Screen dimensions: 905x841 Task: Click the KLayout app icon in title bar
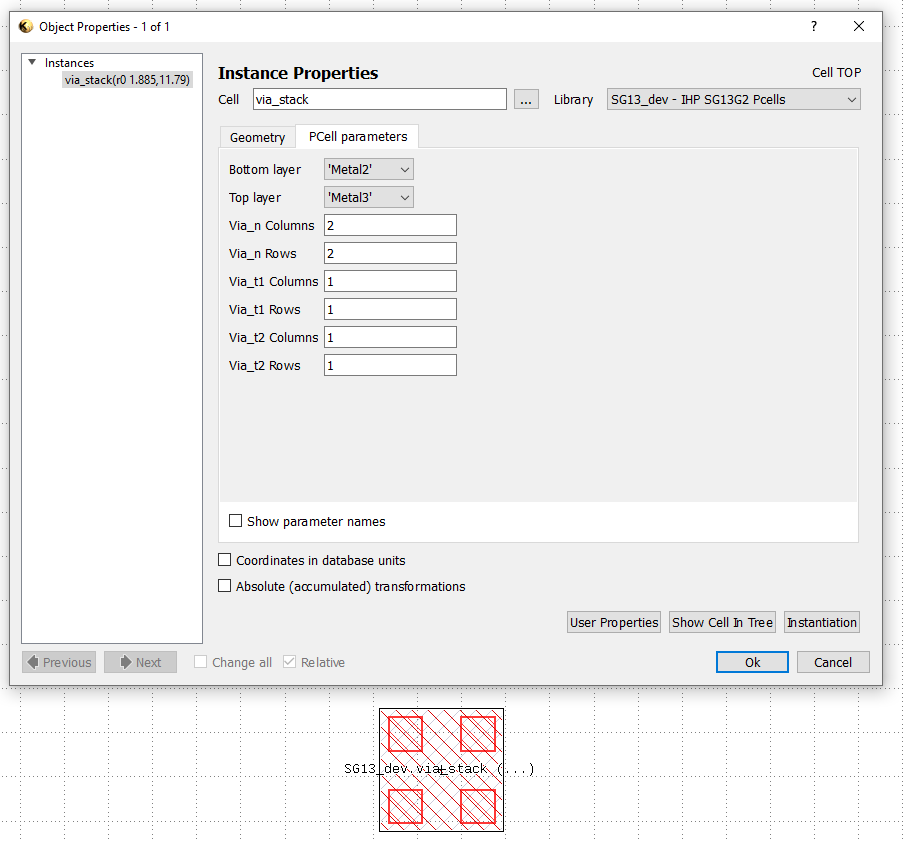[25, 27]
